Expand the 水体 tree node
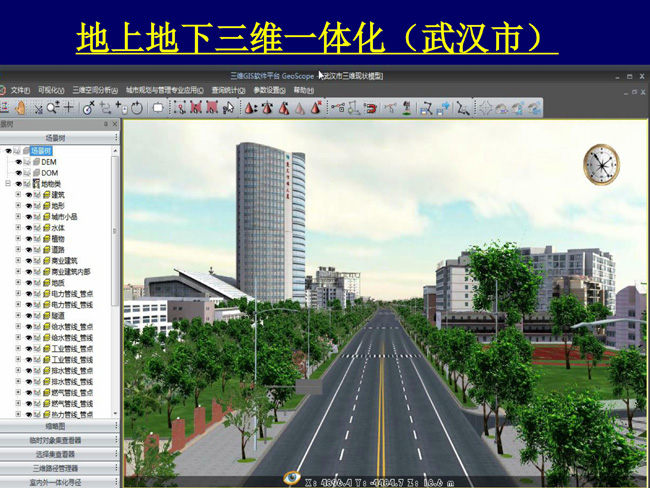650x488 pixels. pos(17,228)
